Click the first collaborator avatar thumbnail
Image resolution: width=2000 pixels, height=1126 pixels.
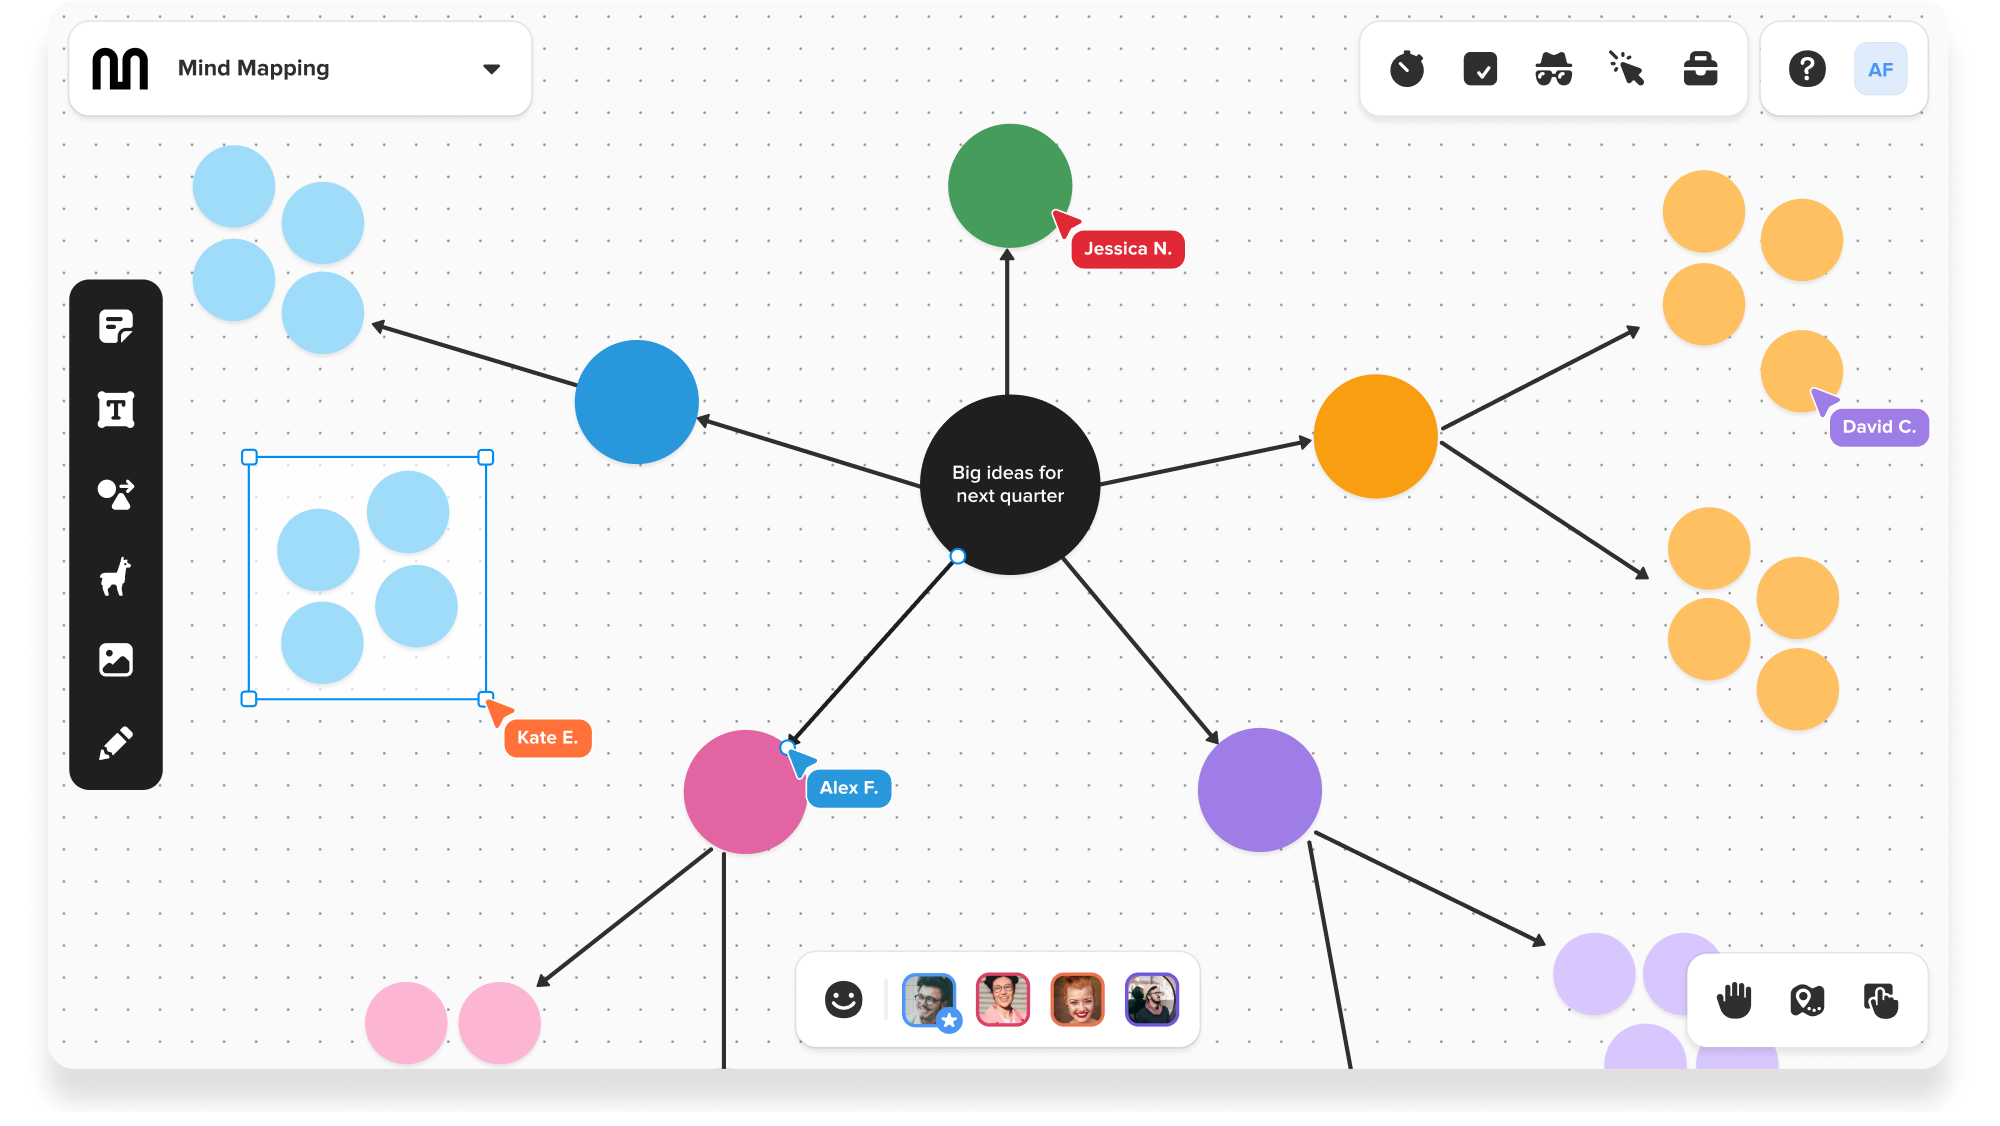point(926,1000)
